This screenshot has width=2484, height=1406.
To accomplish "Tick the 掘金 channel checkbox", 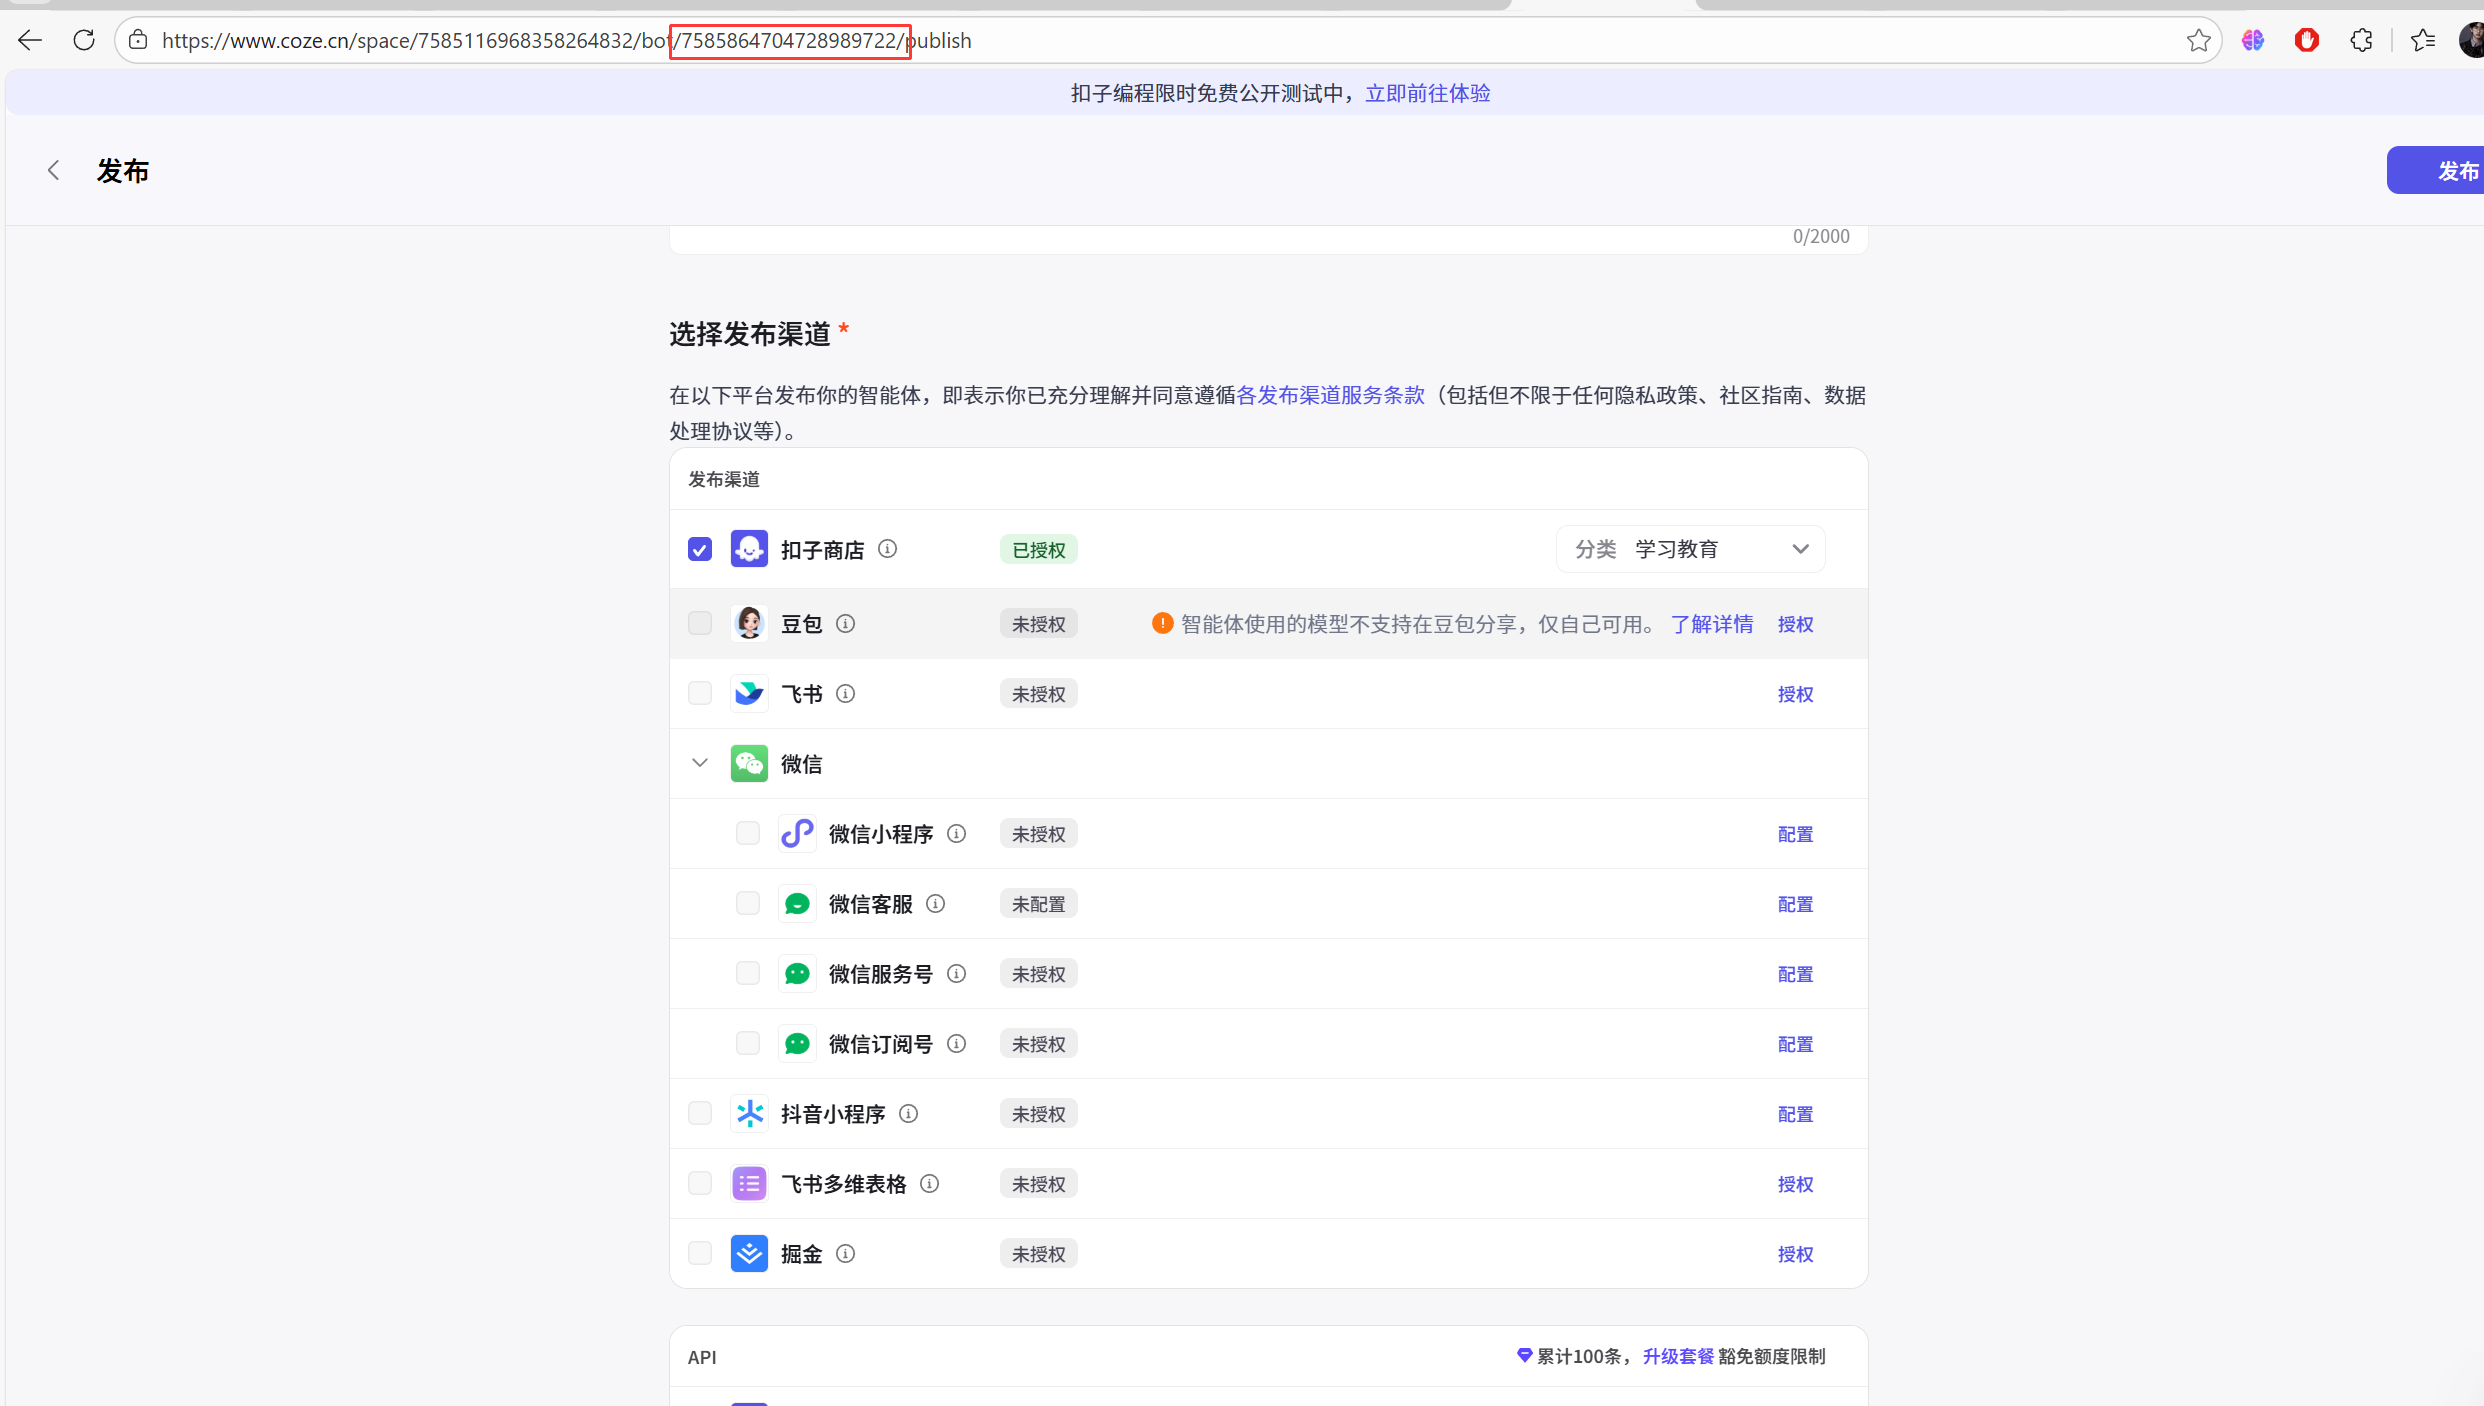I will point(700,1253).
